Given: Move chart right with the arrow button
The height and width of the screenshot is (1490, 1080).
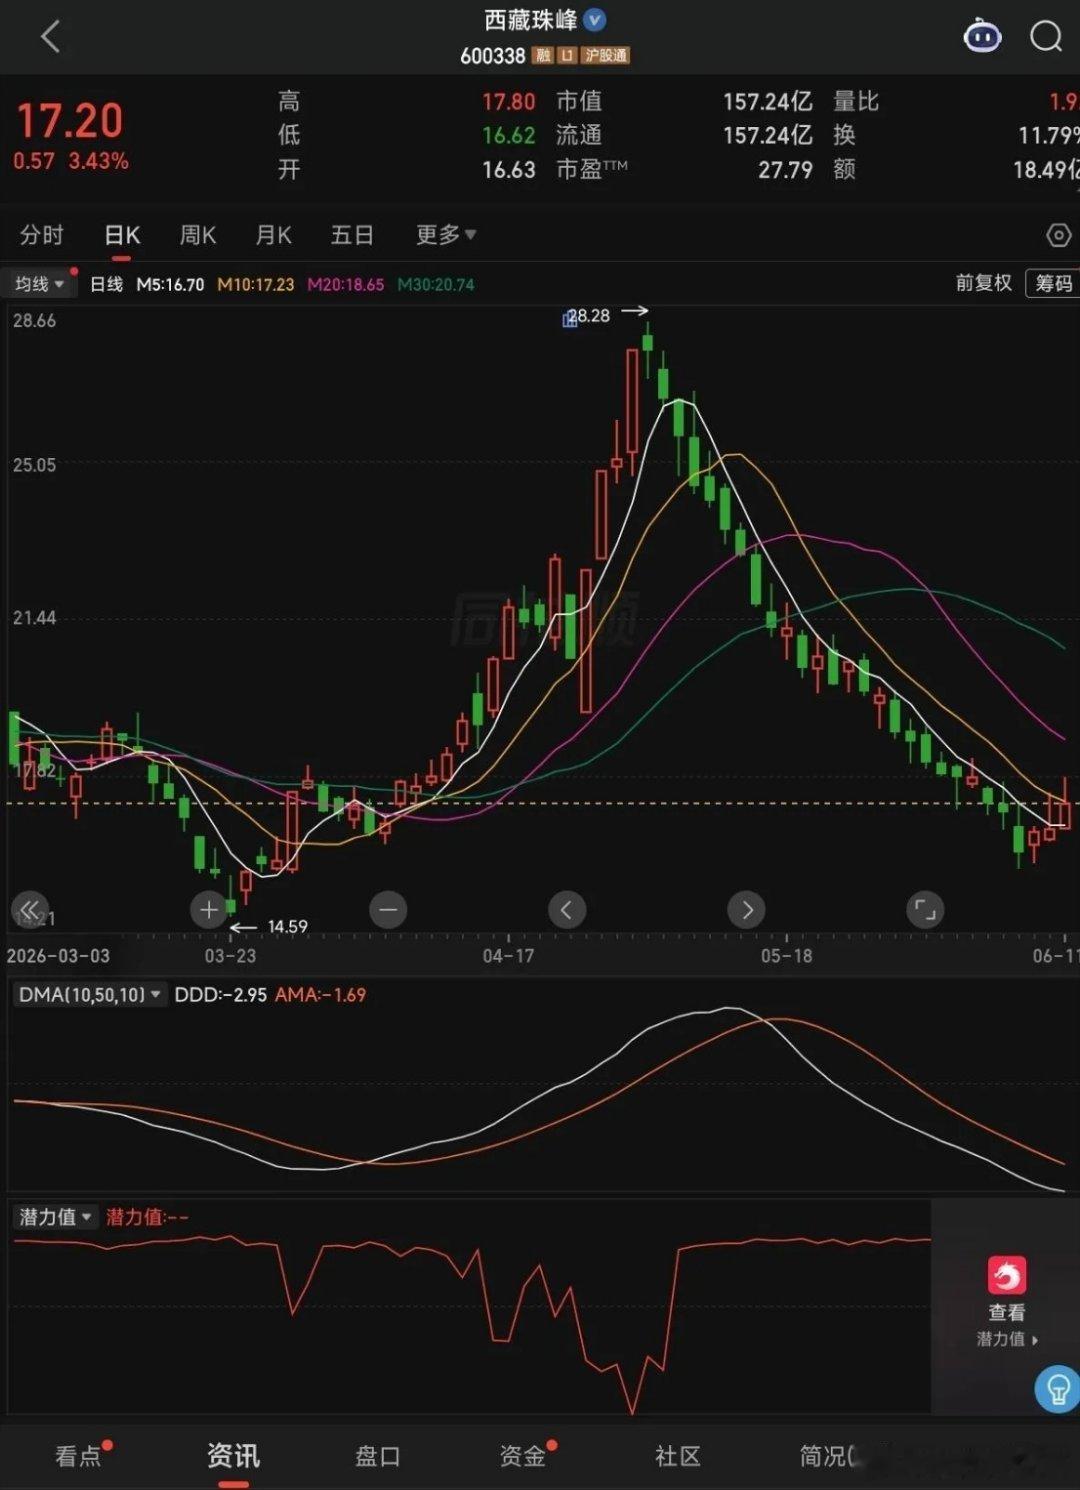Looking at the screenshot, I should pyautogui.click(x=746, y=910).
